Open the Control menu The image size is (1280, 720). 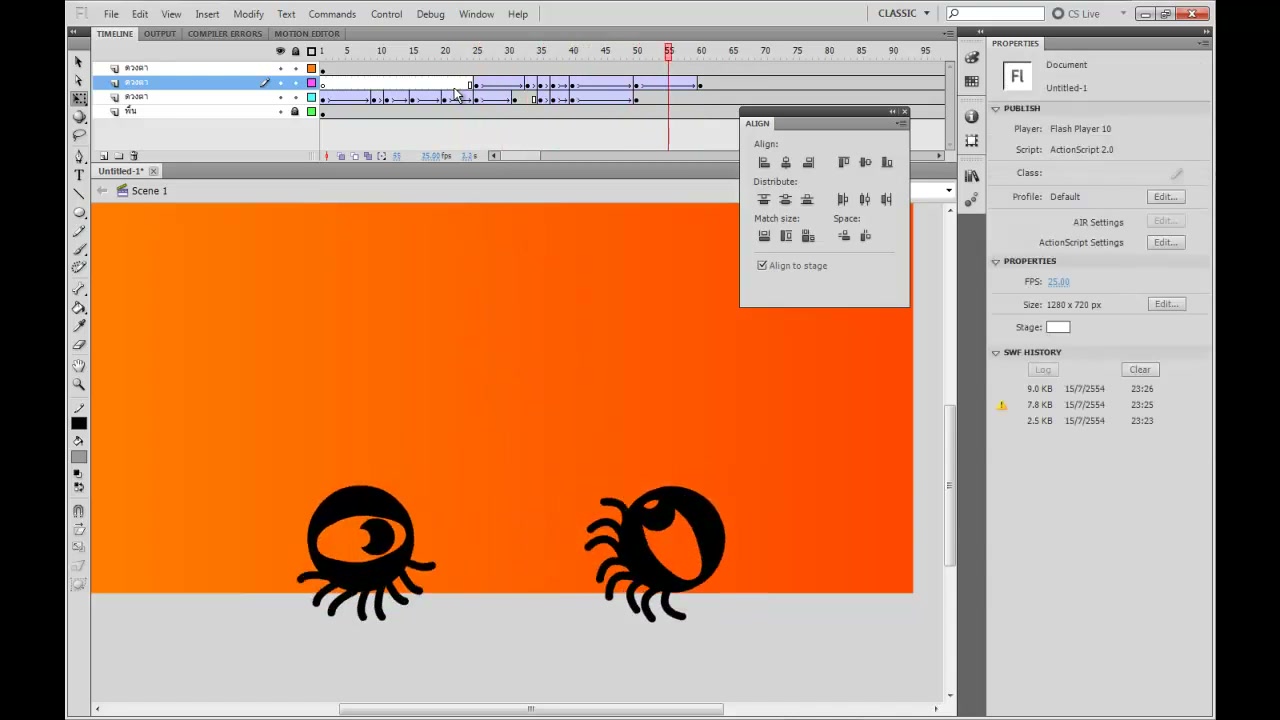[386, 14]
